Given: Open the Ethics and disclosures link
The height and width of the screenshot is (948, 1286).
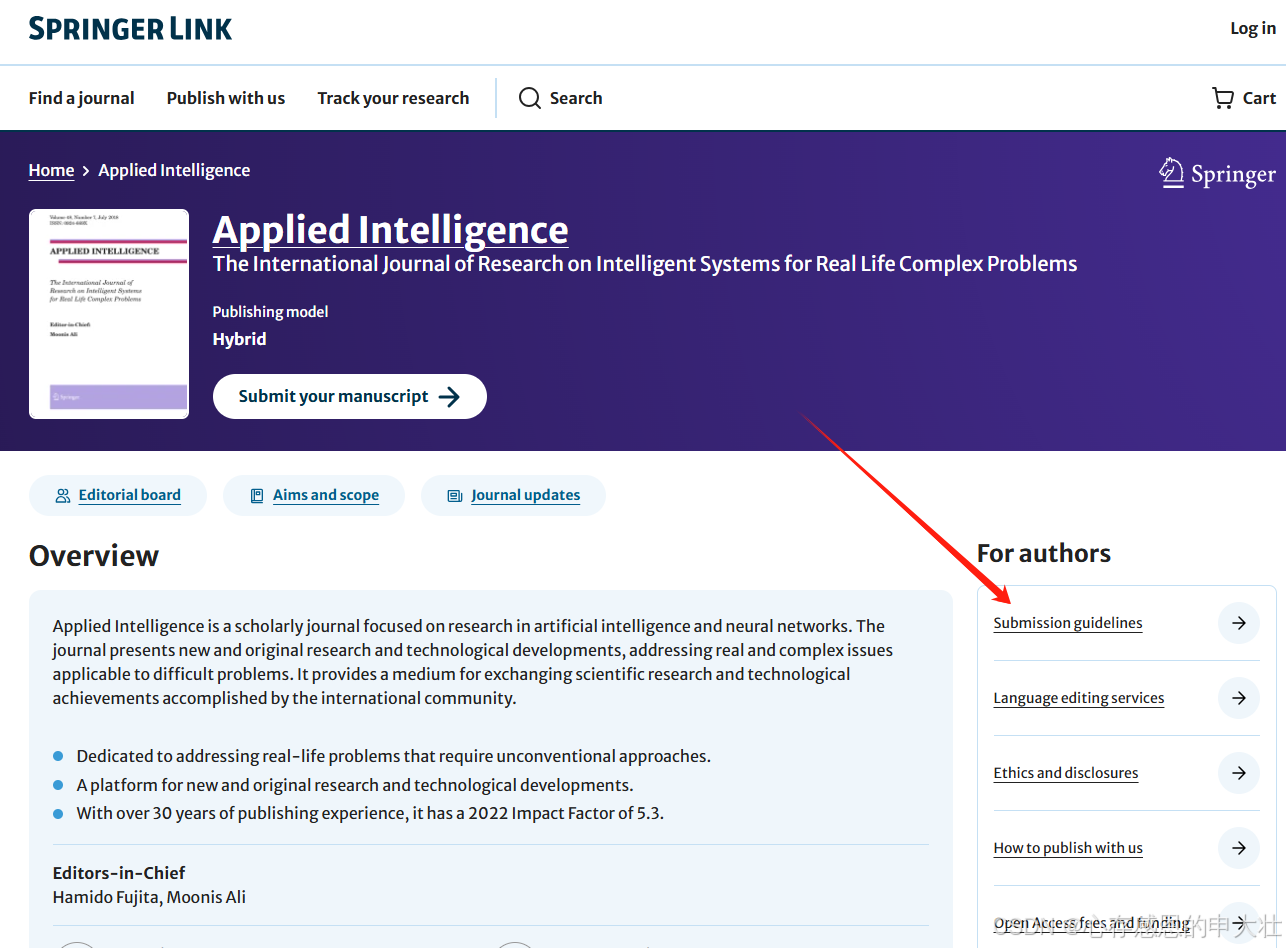Looking at the screenshot, I should [x=1066, y=773].
